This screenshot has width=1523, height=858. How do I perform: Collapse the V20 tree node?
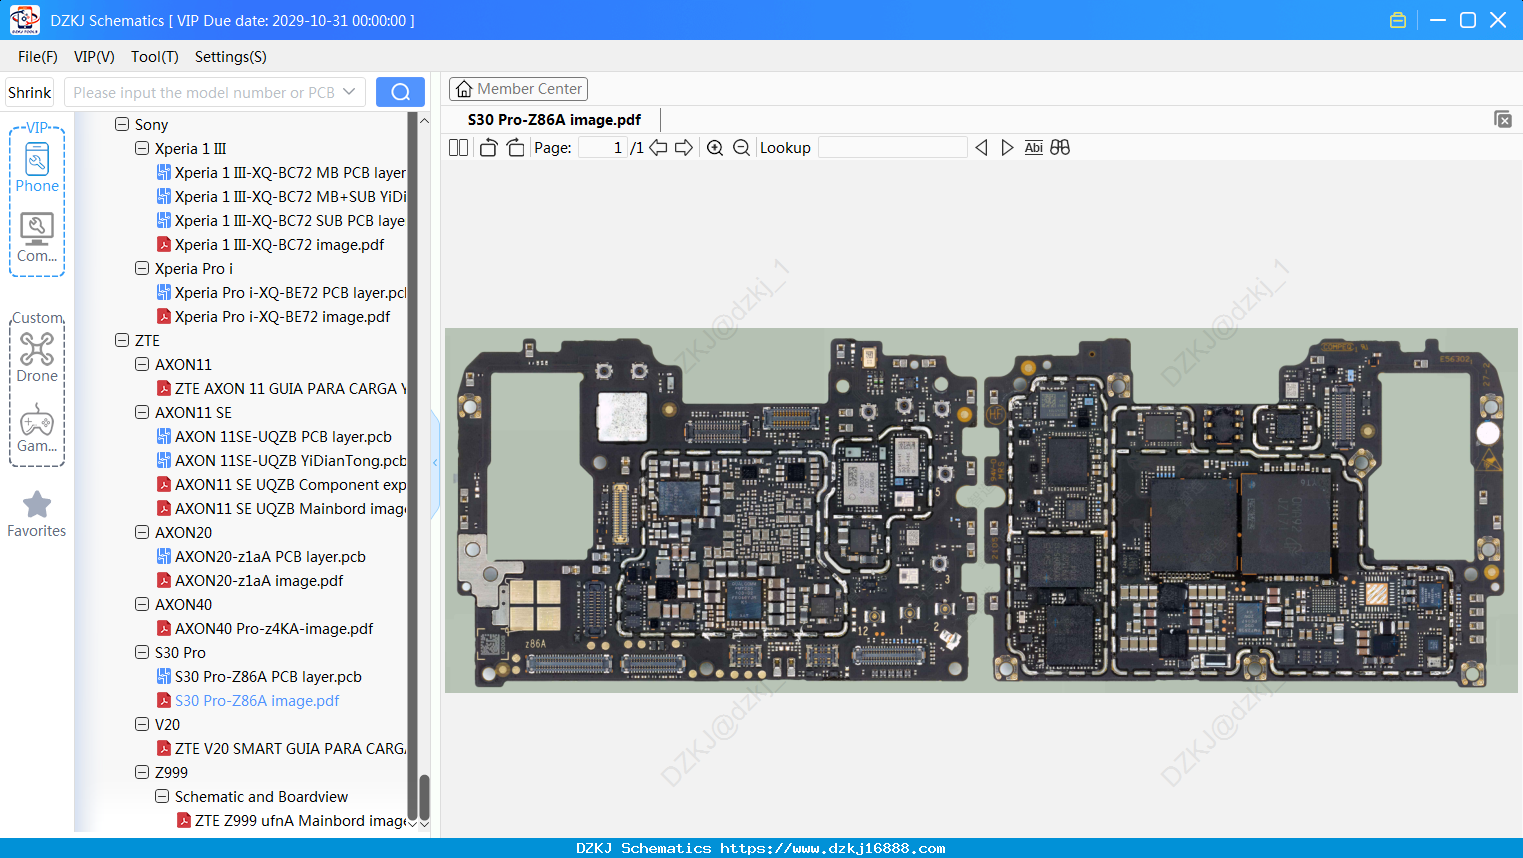coord(142,724)
